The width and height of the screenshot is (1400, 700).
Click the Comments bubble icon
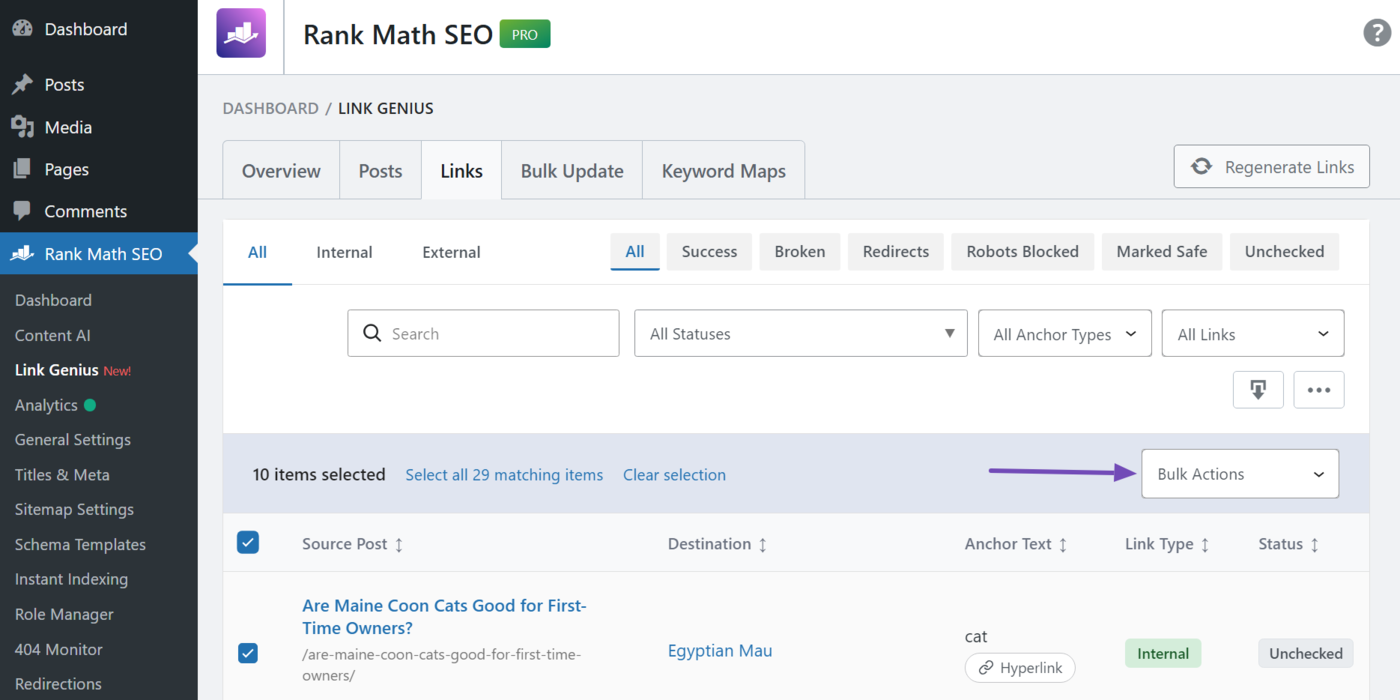[22, 211]
